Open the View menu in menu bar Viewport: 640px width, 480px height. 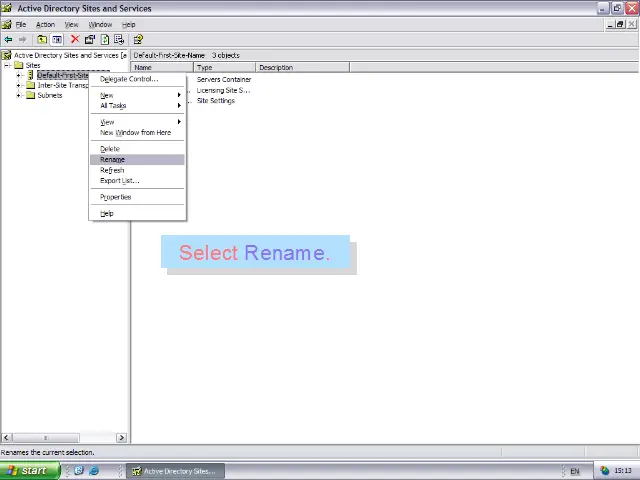coord(71,24)
